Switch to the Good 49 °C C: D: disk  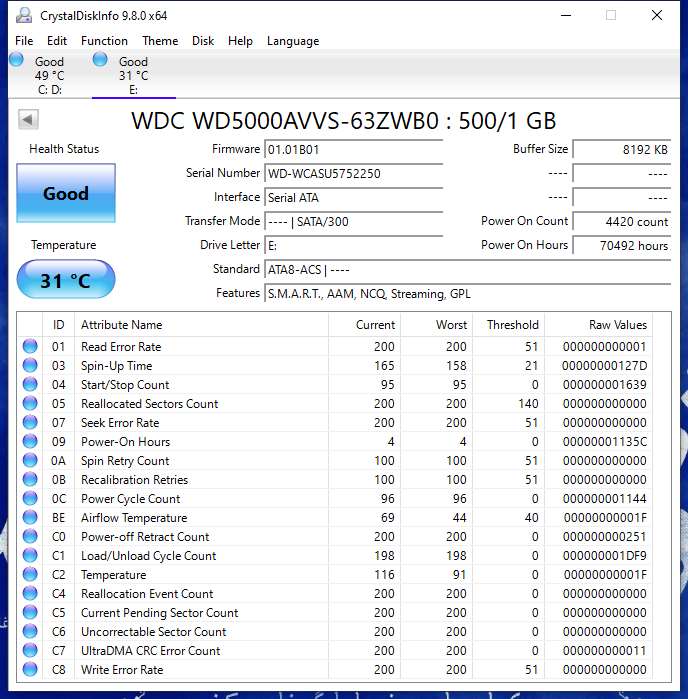(x=49, y=75)
